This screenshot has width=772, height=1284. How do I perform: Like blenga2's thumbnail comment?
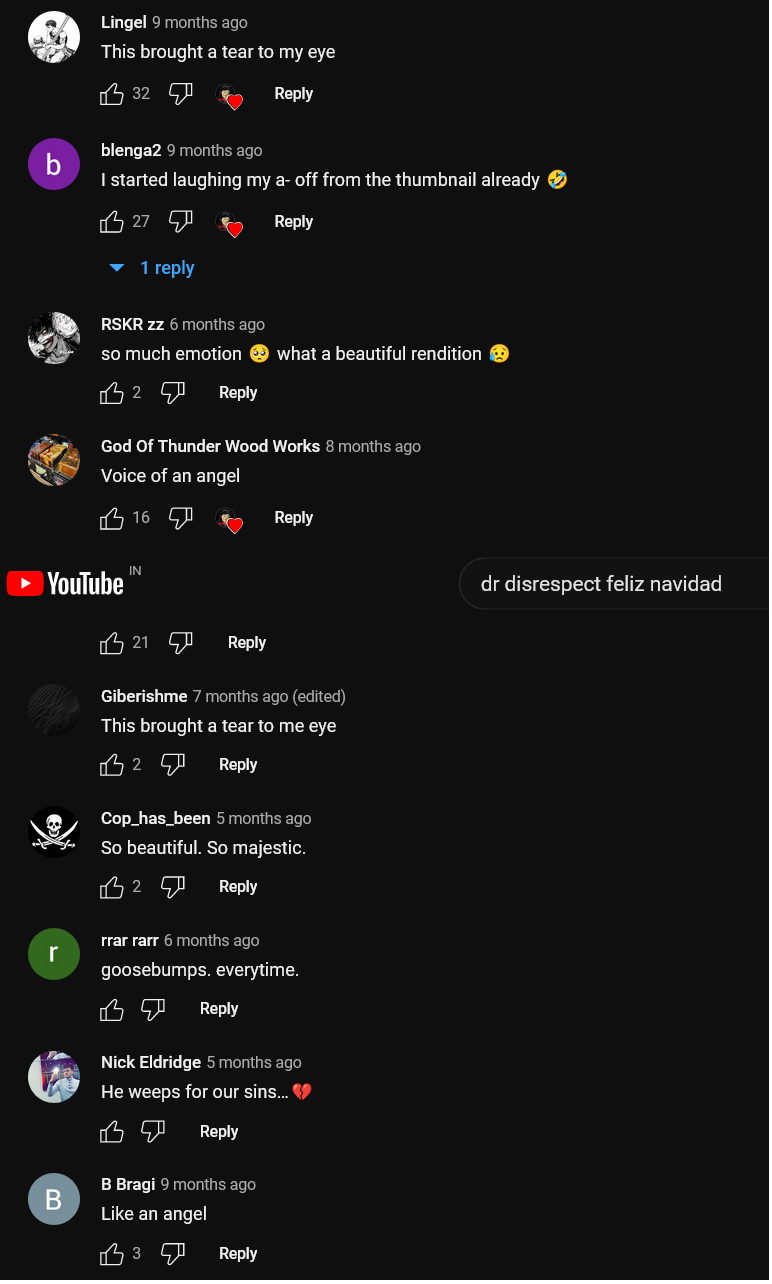(x=112, y=222)
